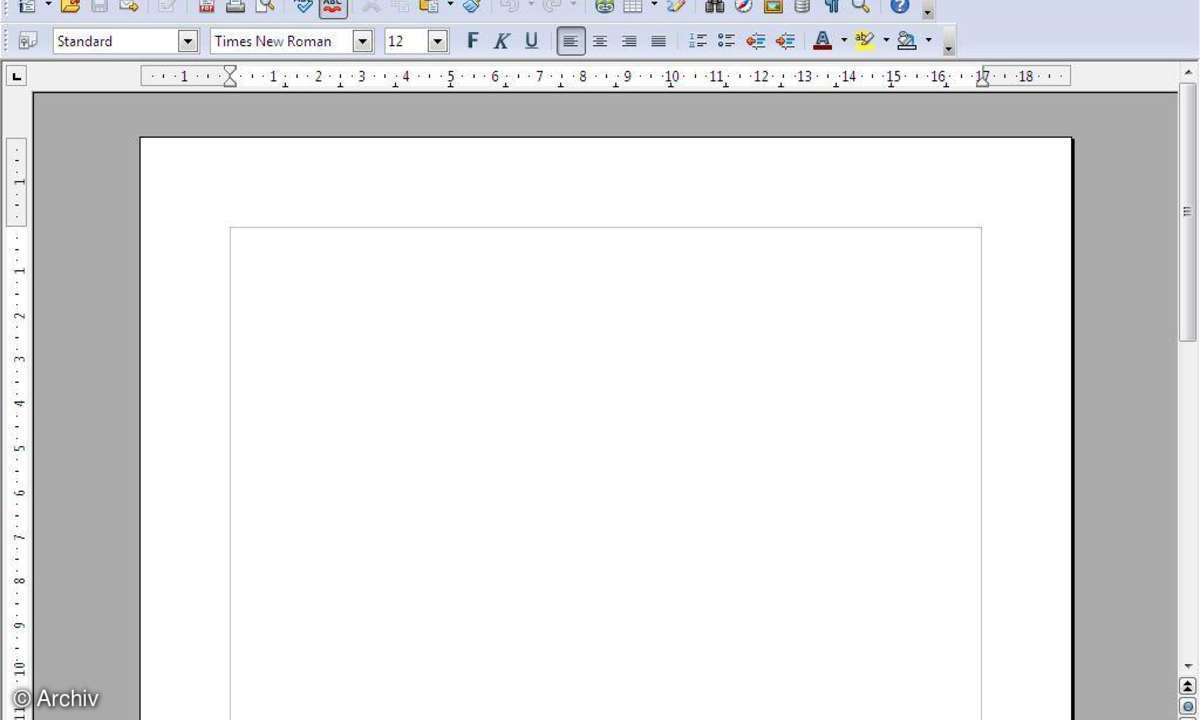Screen dimensions: 1200x720
Task: Expand background color palette arrow
Action: 928,41
